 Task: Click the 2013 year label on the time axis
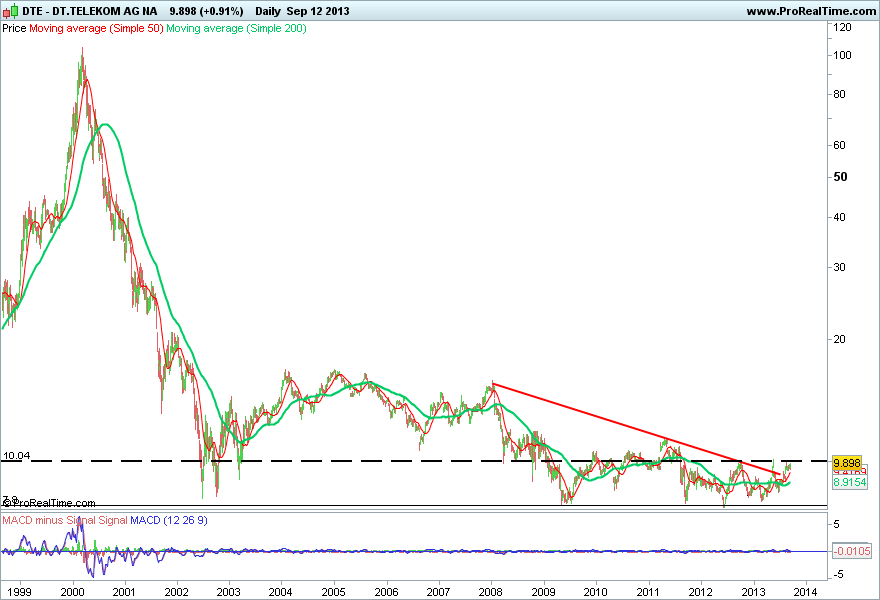coord(753,592)
